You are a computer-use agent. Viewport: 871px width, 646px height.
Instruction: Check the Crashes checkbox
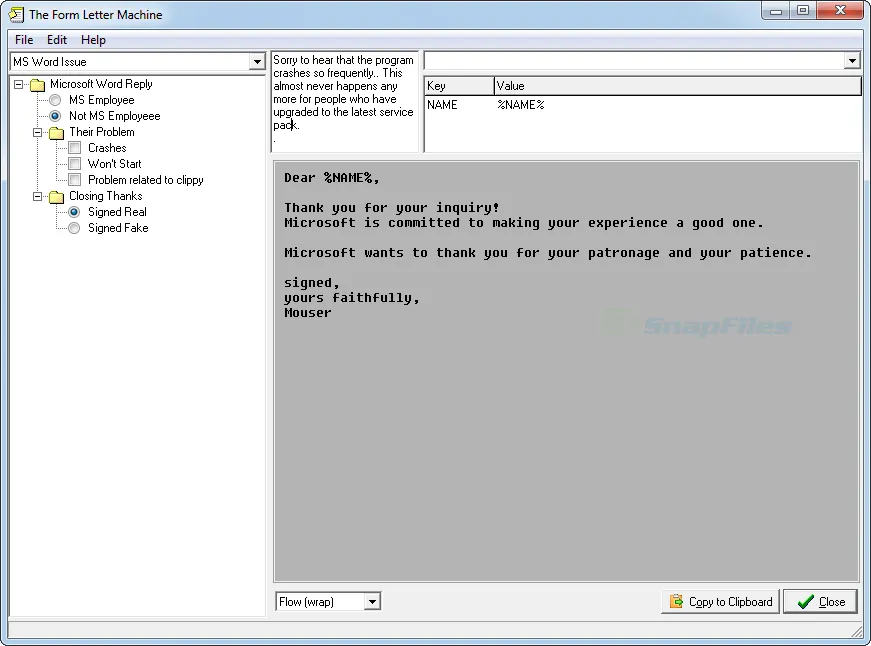(x=75, y=148)
